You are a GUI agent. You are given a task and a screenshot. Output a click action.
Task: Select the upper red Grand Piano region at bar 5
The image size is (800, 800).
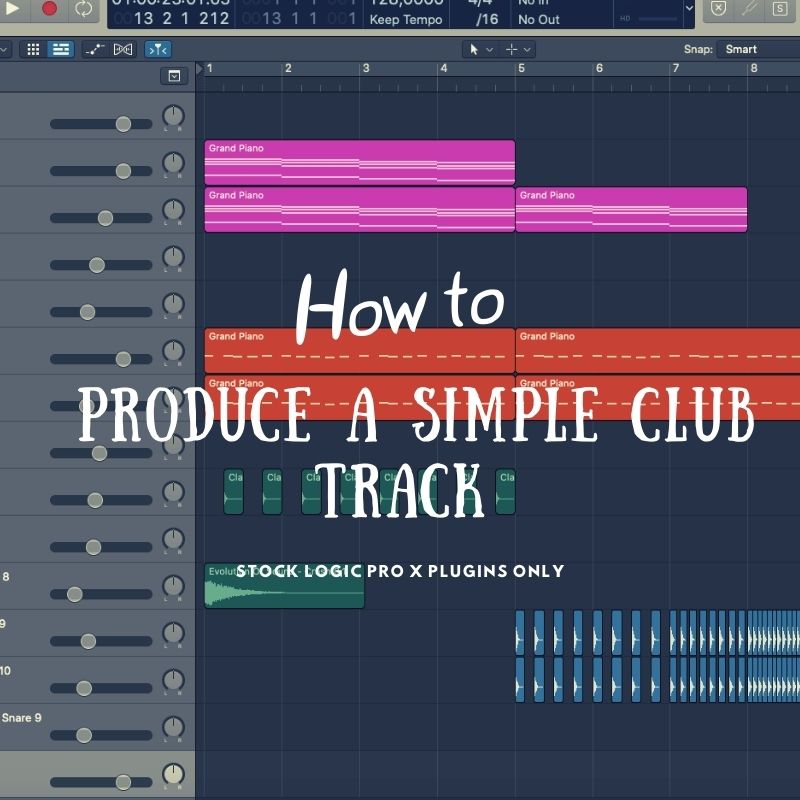(x=658, y=351)
